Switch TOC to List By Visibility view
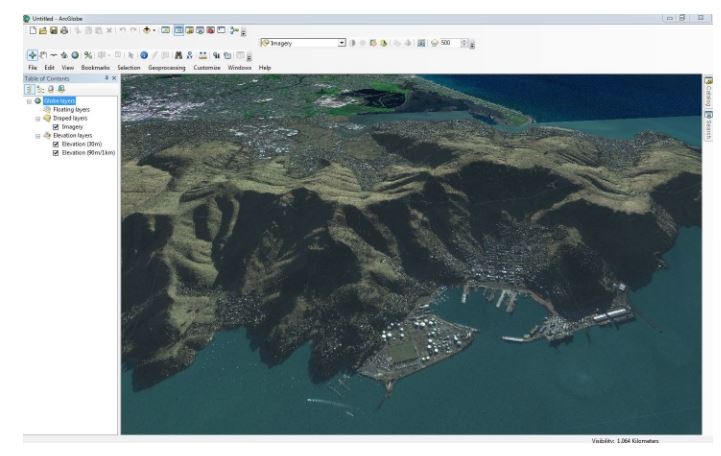The height and width of the screenshot is (456, 721). pos(51,89)
